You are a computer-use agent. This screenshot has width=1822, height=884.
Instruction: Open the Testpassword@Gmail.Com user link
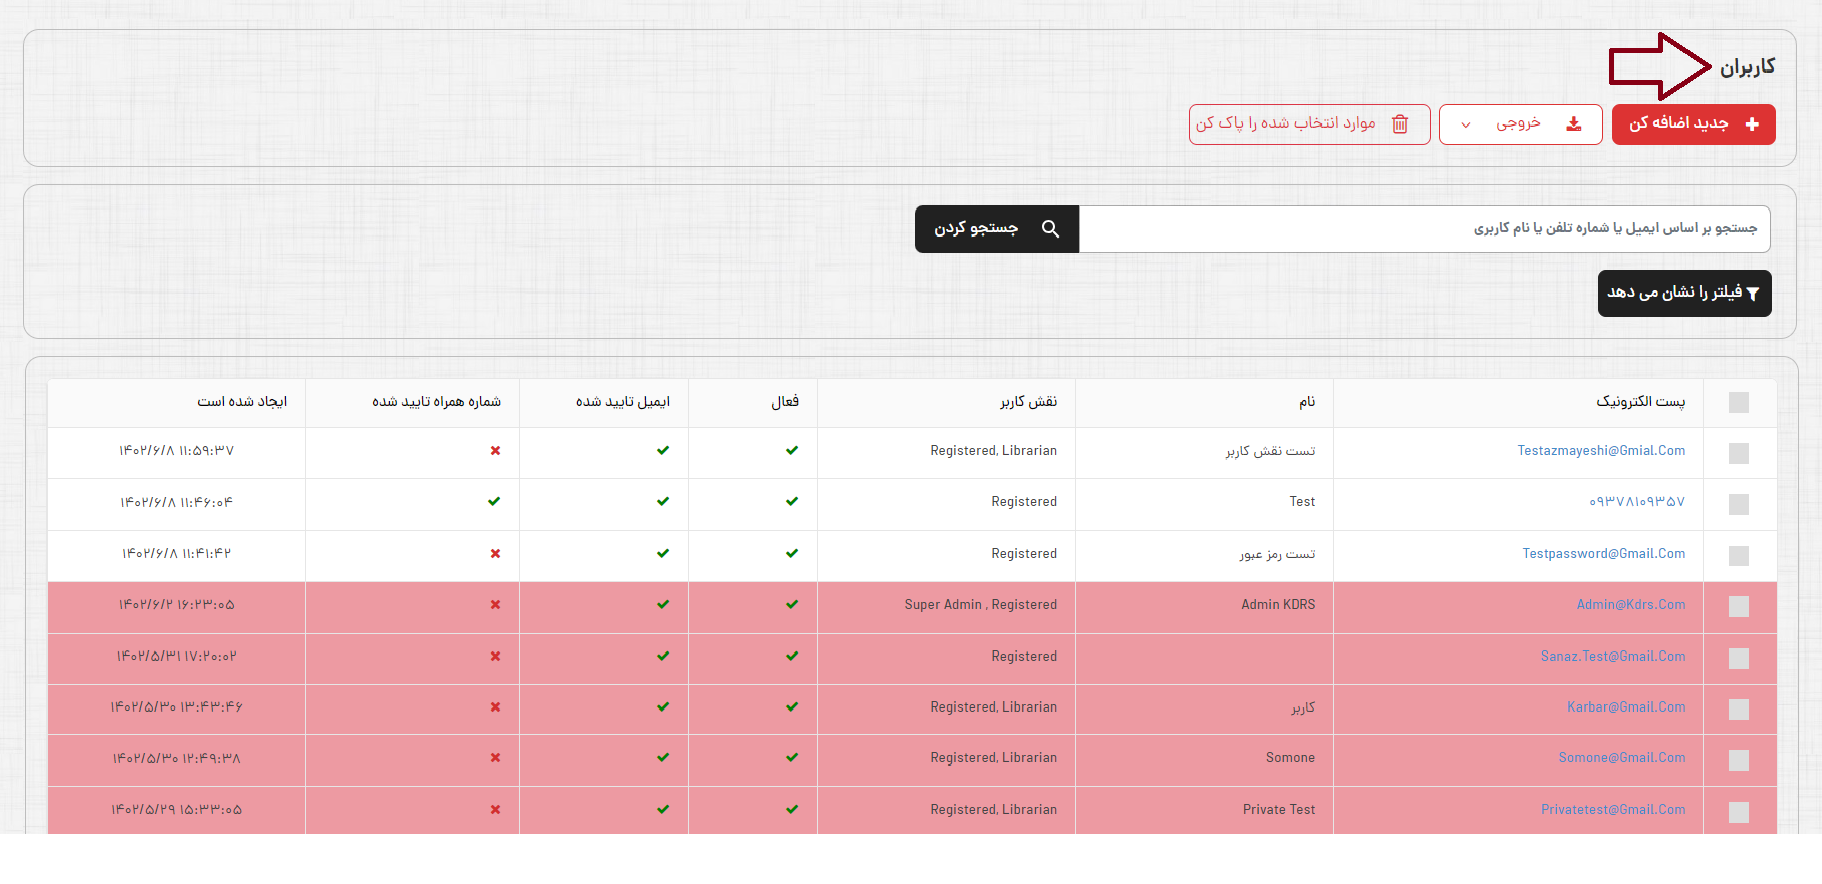tap(1603, 554)
